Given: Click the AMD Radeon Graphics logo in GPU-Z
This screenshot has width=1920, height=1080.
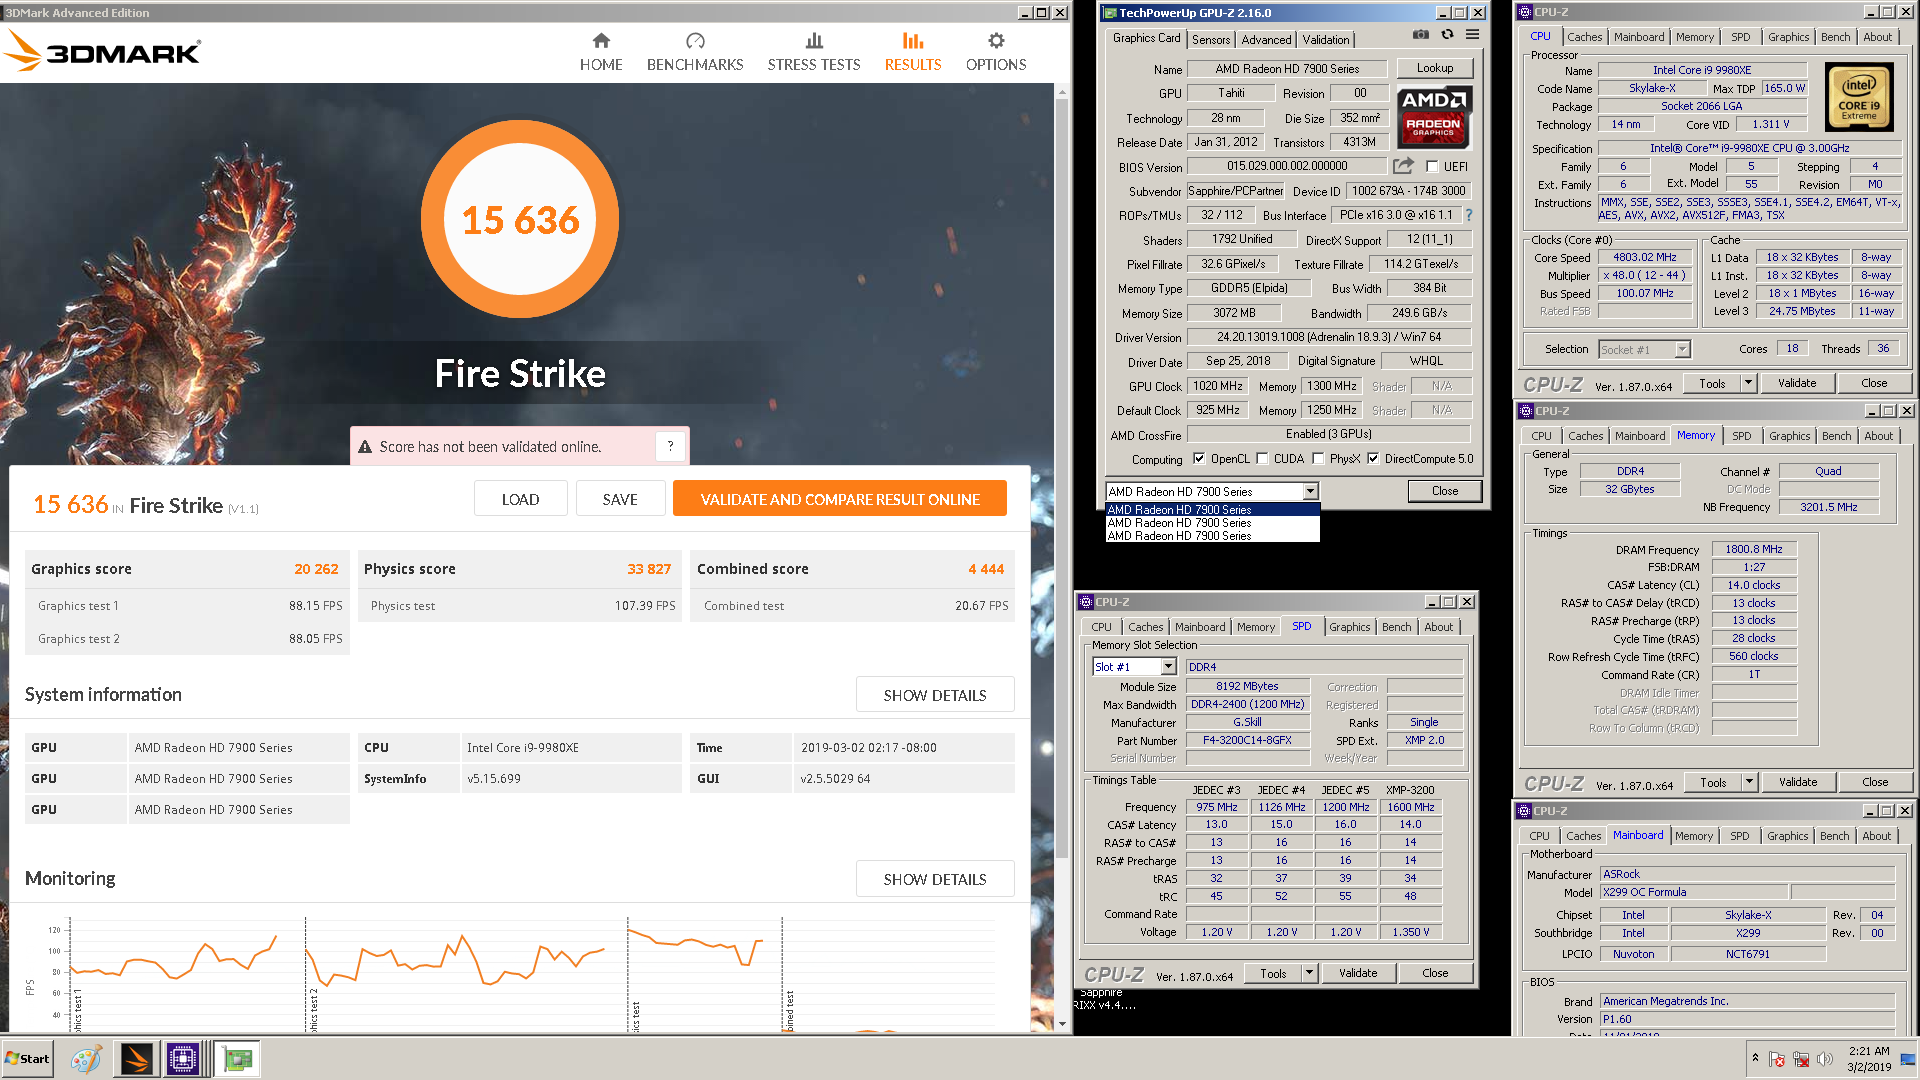Looking at the screenshot, I should pos(1434,118).
